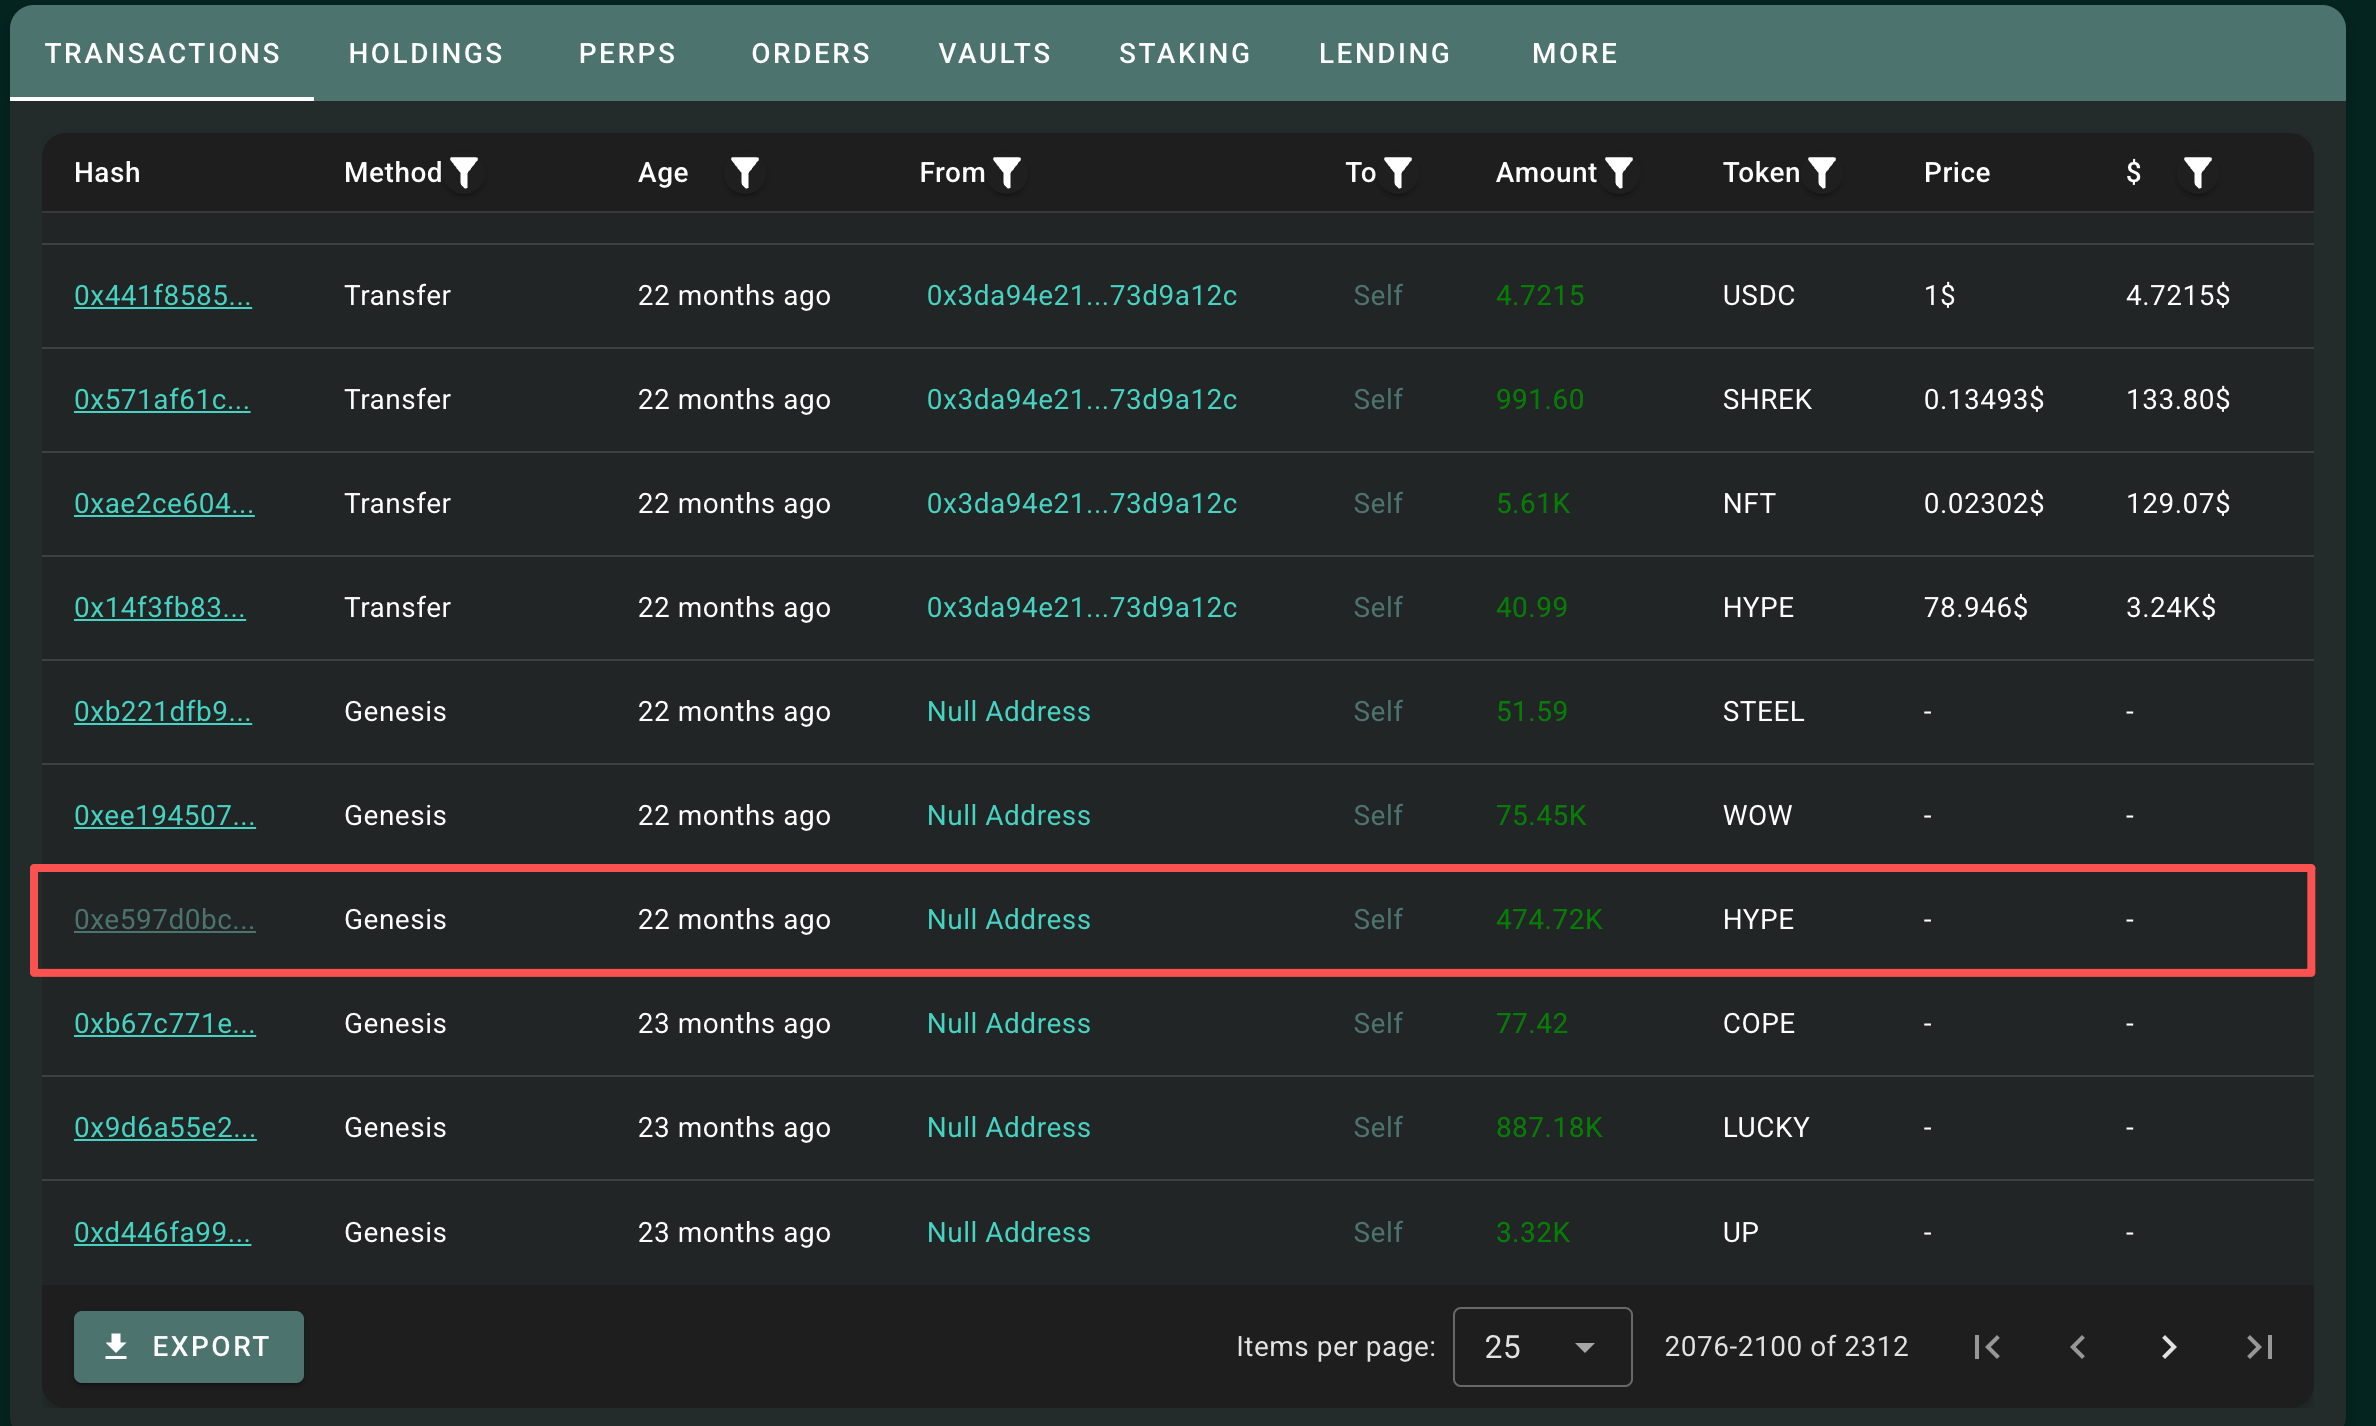The width and height of the screenshot is (2376, 1426).
Task: Jump to the last page of results
Action: pos(2260,1347)
